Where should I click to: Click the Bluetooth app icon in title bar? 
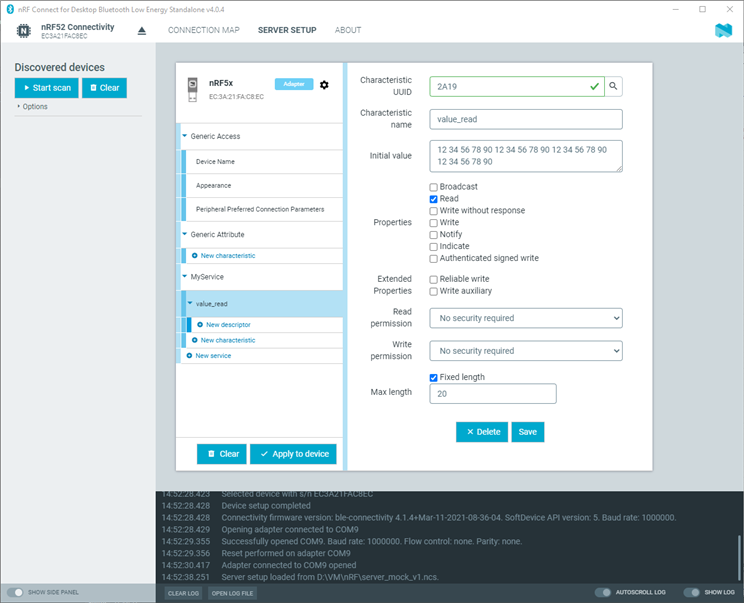click(9, 9)
